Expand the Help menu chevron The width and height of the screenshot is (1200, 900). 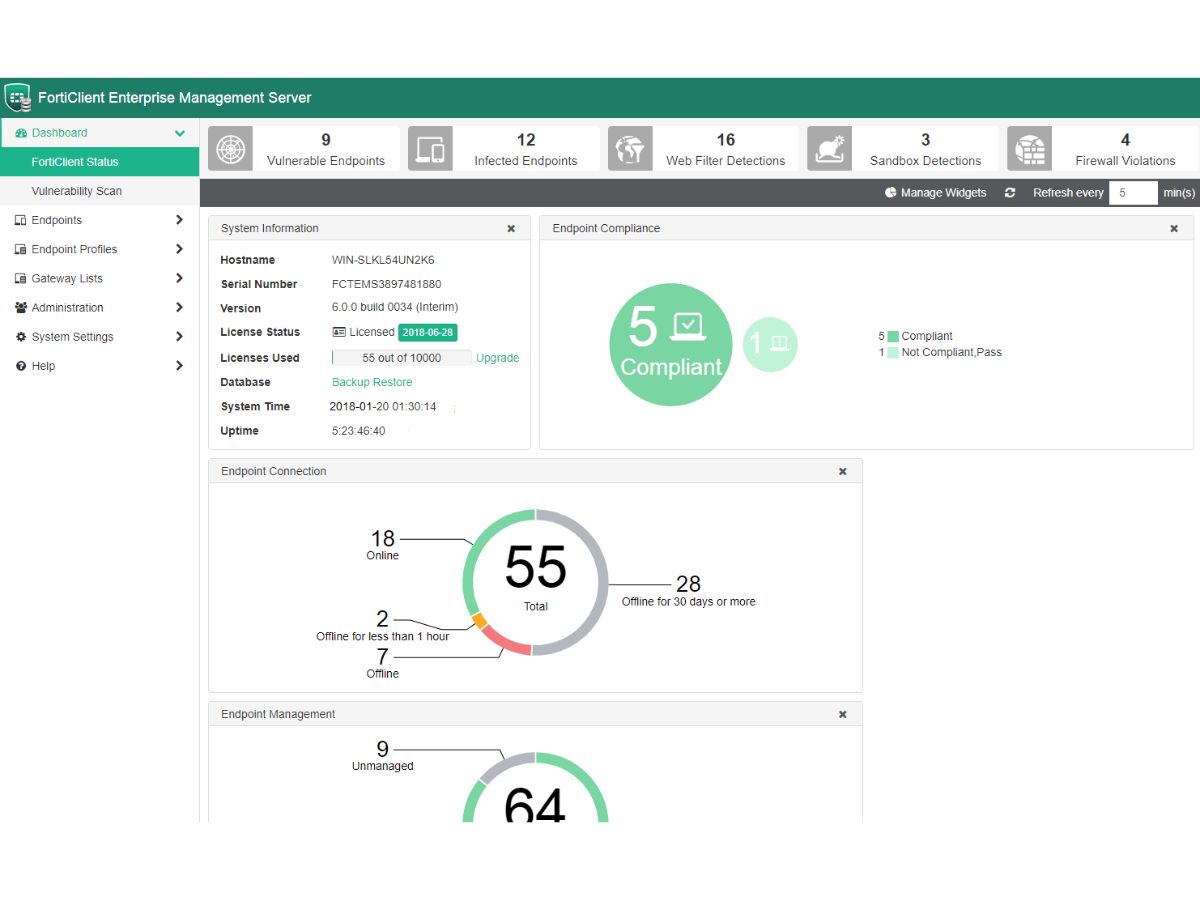[180, 366]
